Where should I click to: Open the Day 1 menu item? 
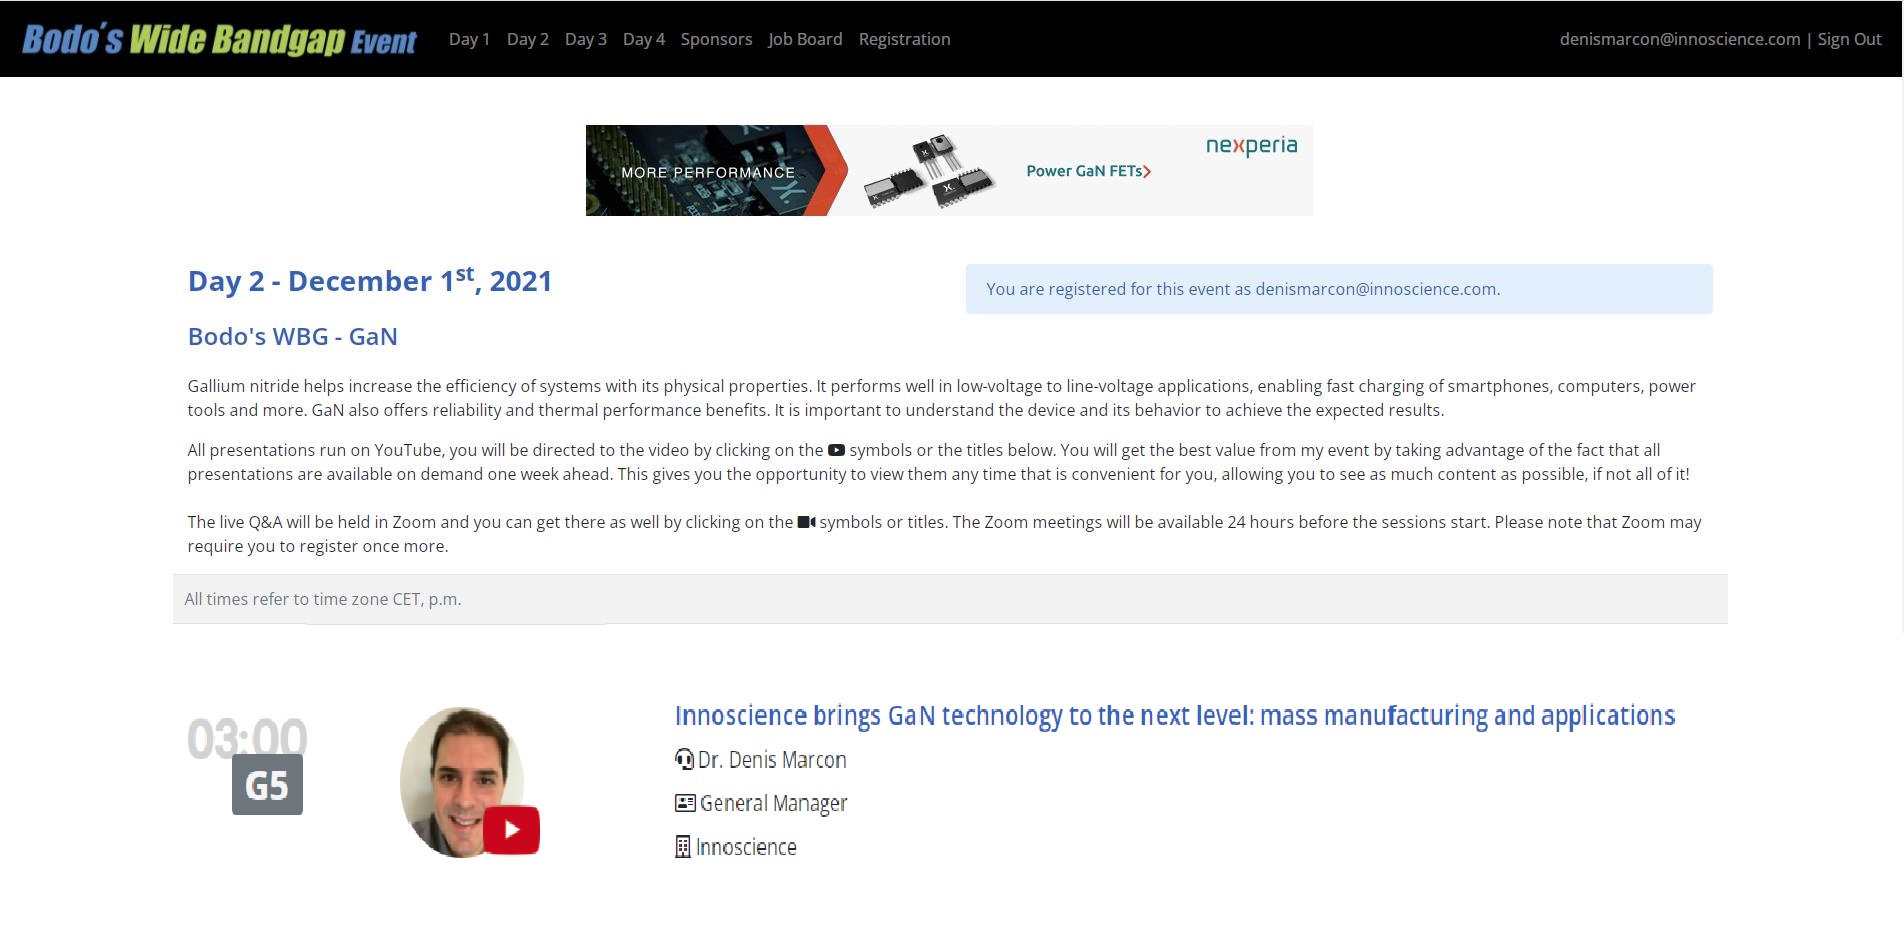pyautogui.click(x=469, y=39)
